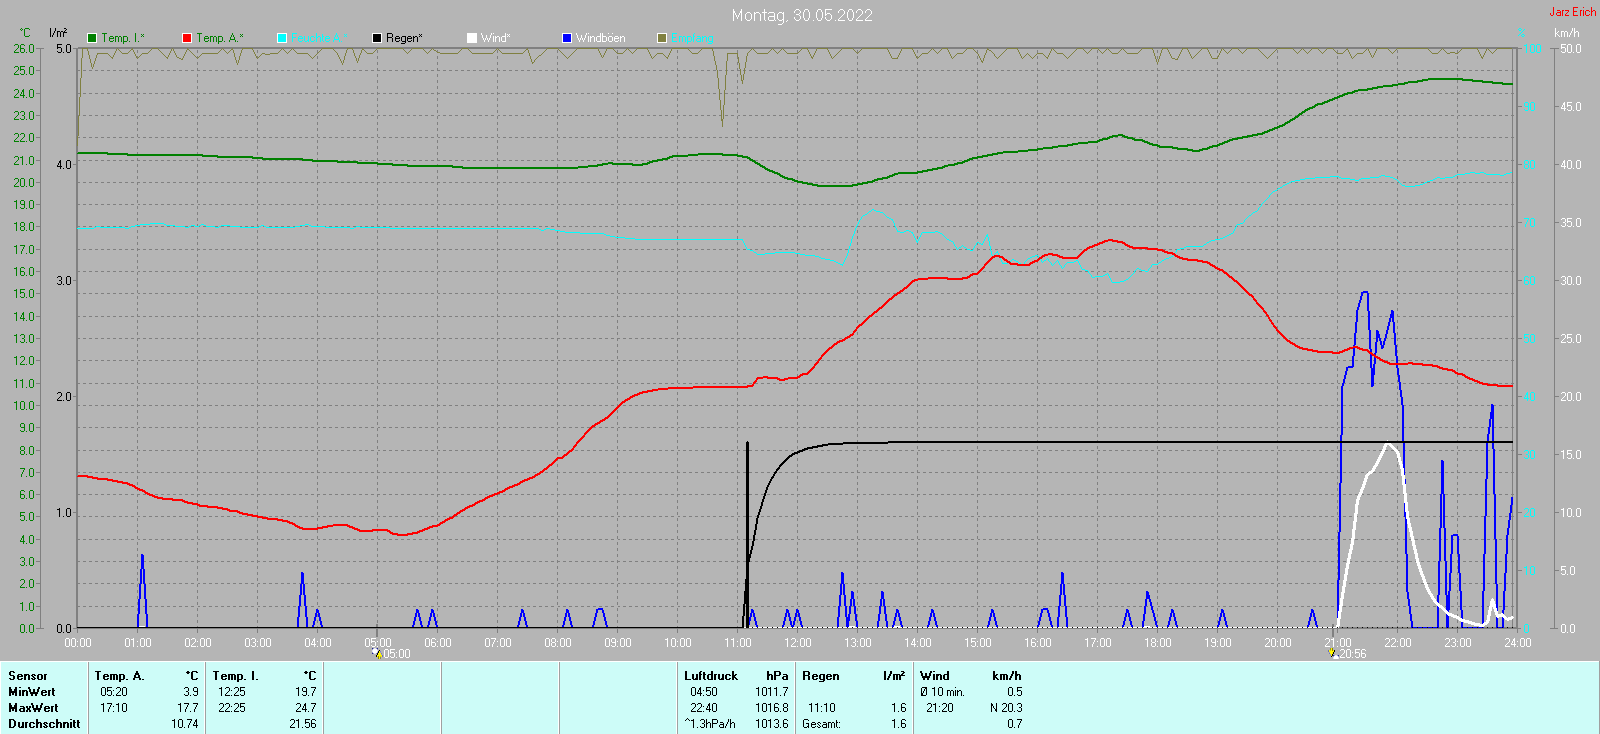Click the red Temp. A. legend swatch
1600x734 pixels.
click(x=187, y=38)
